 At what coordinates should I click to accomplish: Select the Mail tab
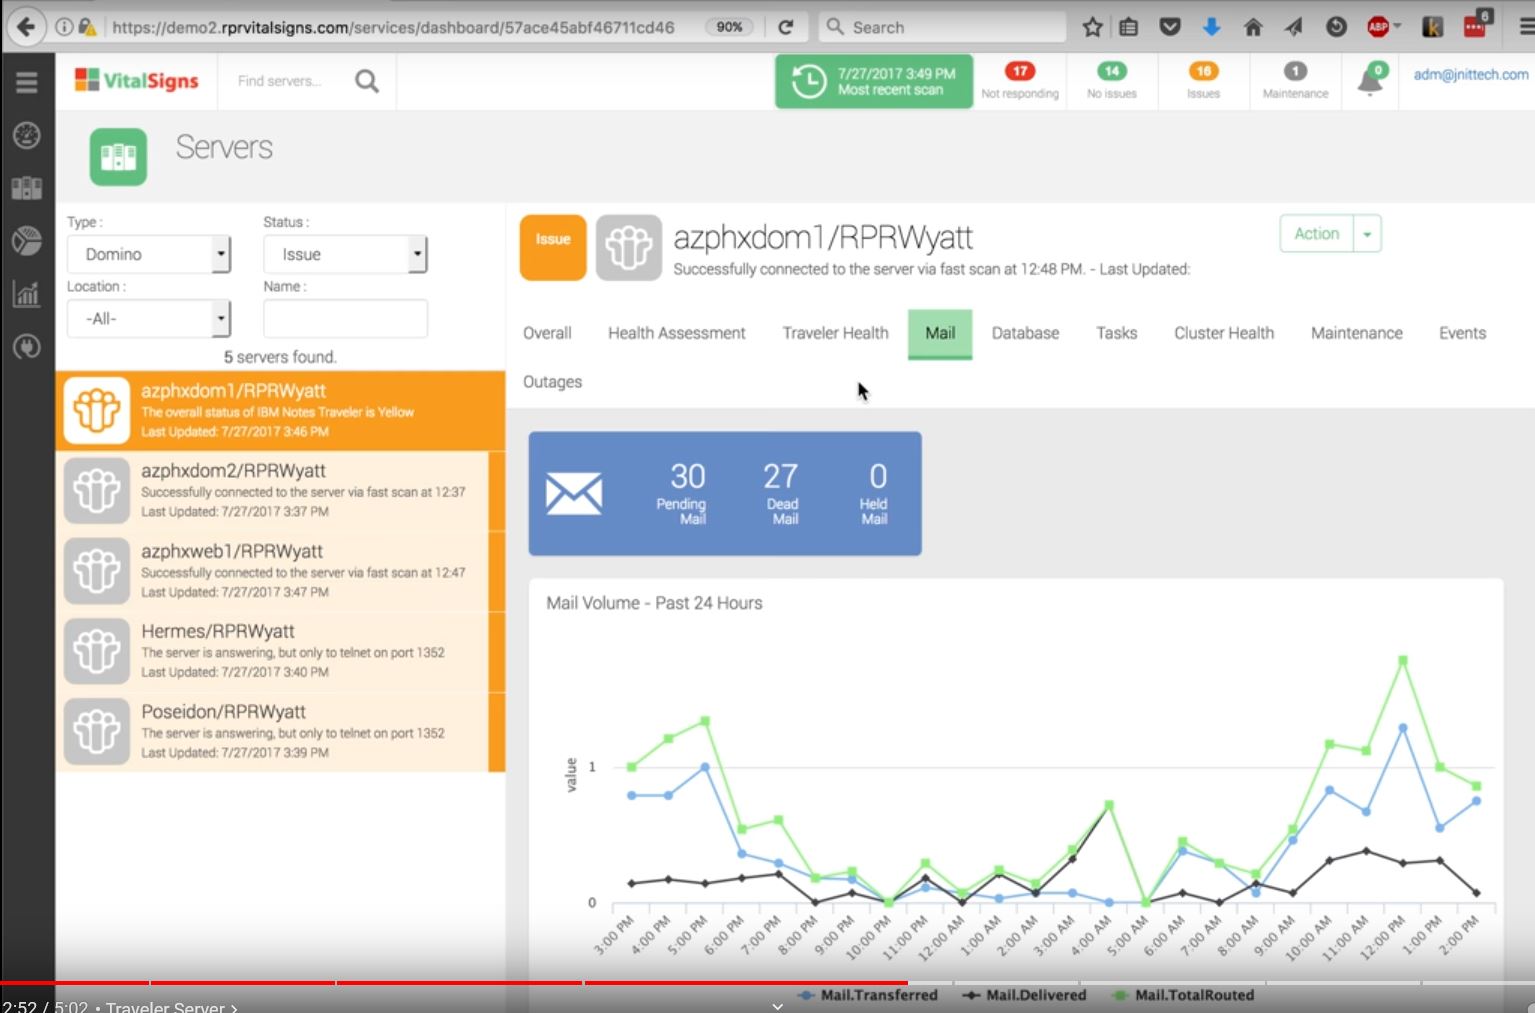pyautogui.click(x=940, y=334)
